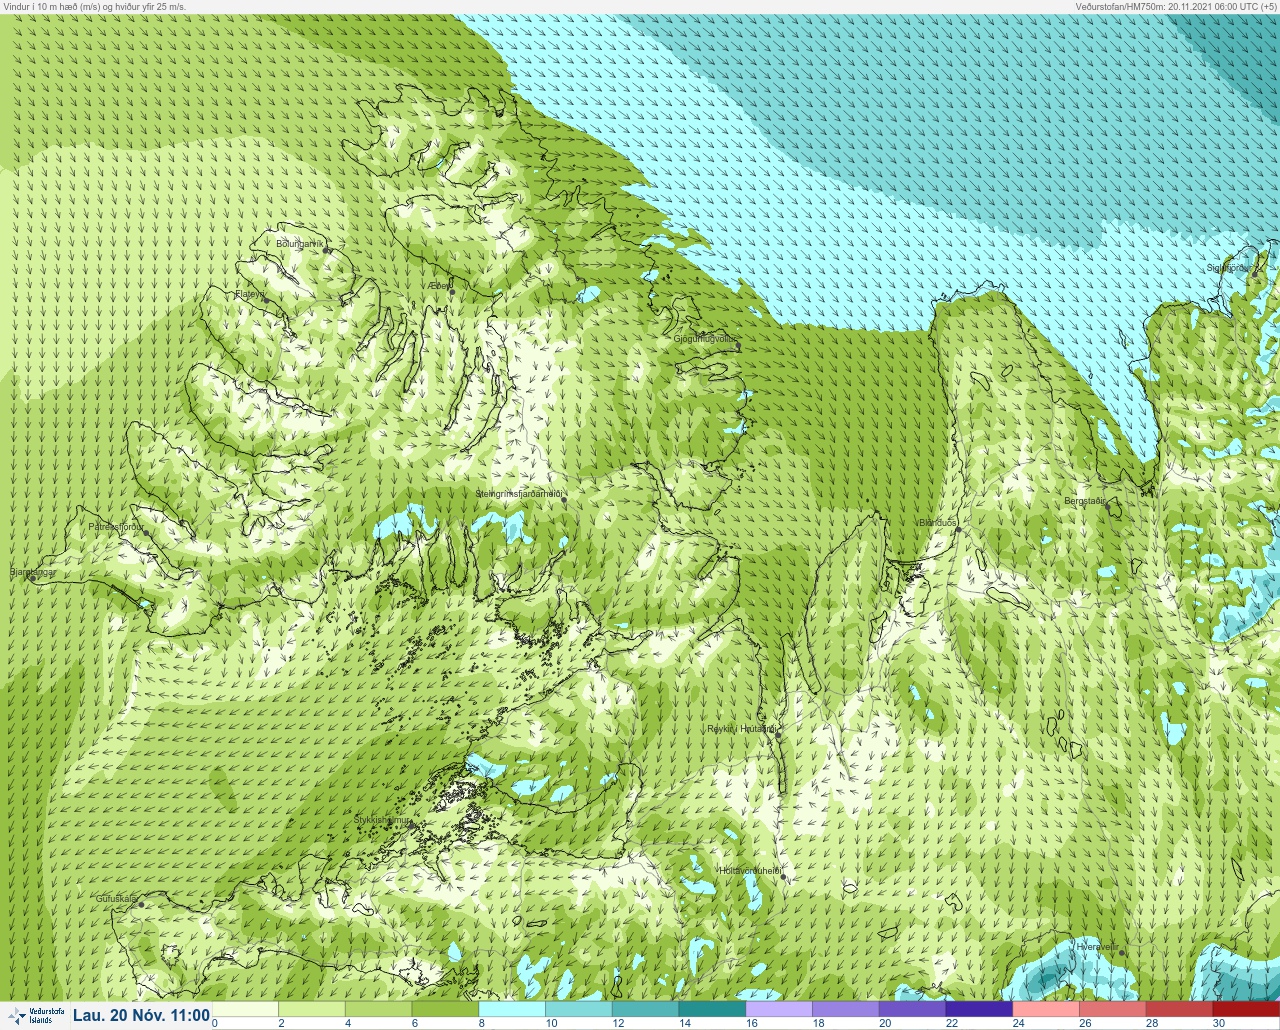Select the 8–10 m/s light cyan swatch
Image resolution: width=1280 pixels, height=1030 pixels.
(x=512, y=1009)
